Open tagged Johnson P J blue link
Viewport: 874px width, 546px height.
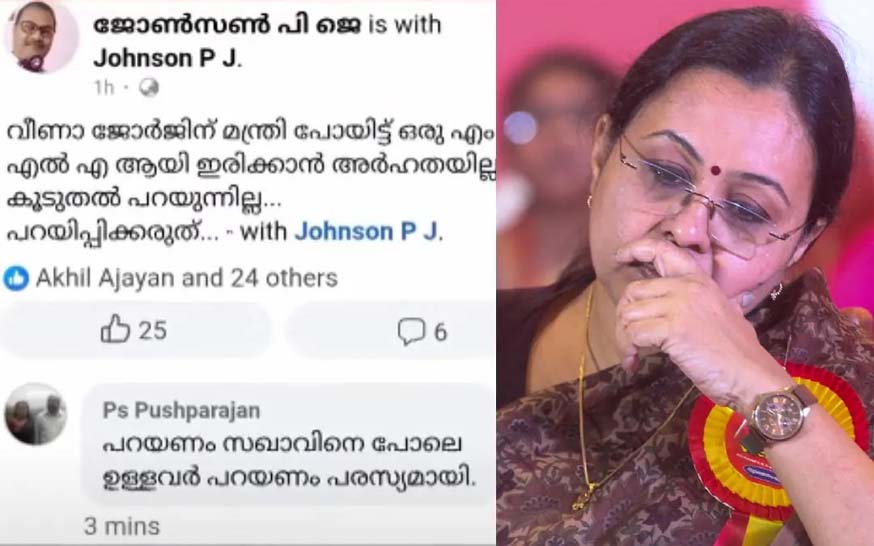(x=368, y=232)
